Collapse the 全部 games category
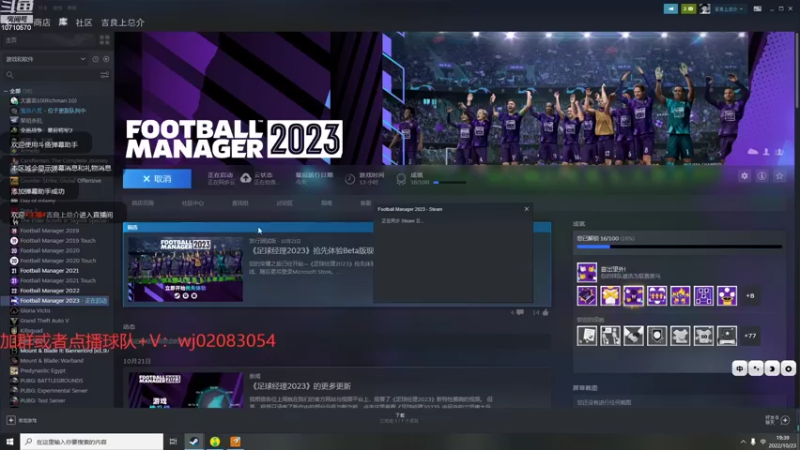Viewport: 800px width, 450px height. 6,91
